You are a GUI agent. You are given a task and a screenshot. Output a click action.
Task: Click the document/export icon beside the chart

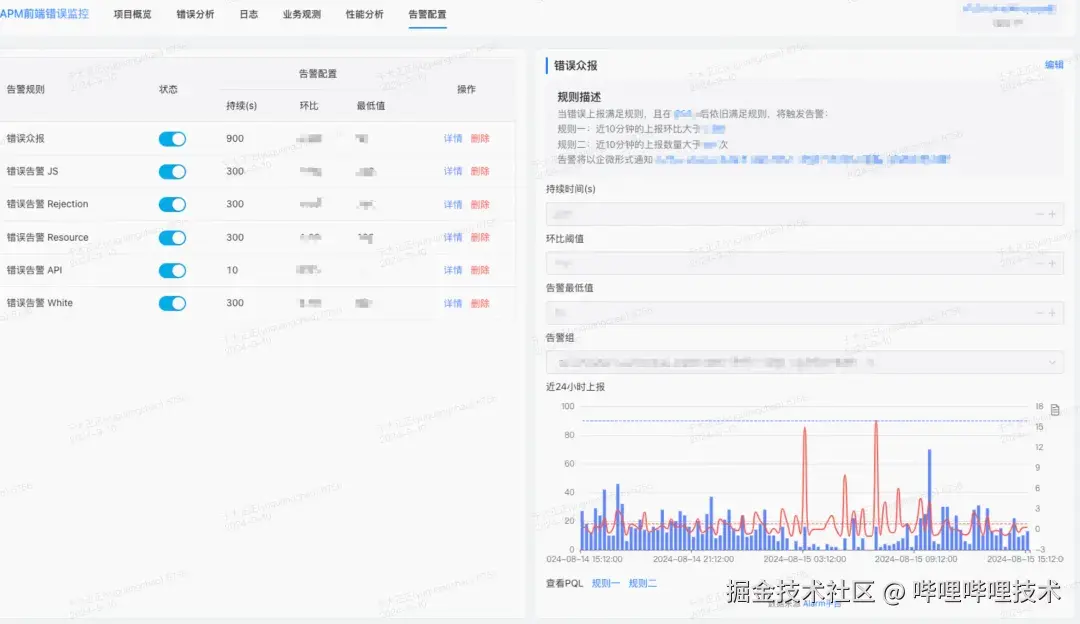pos(1056,408)
